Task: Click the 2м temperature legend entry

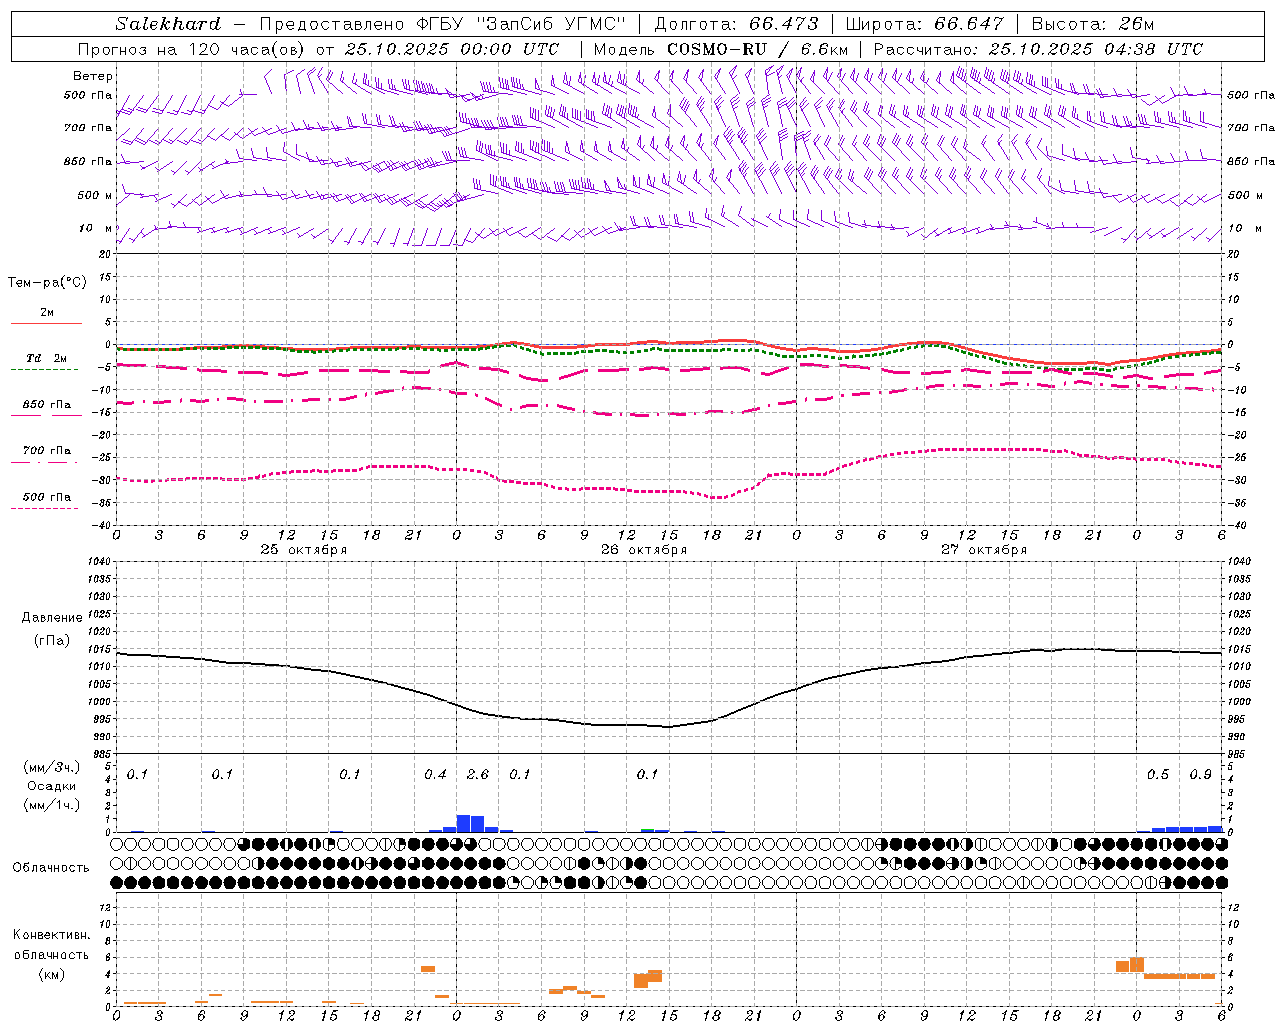Action: (x=47, y=313)
